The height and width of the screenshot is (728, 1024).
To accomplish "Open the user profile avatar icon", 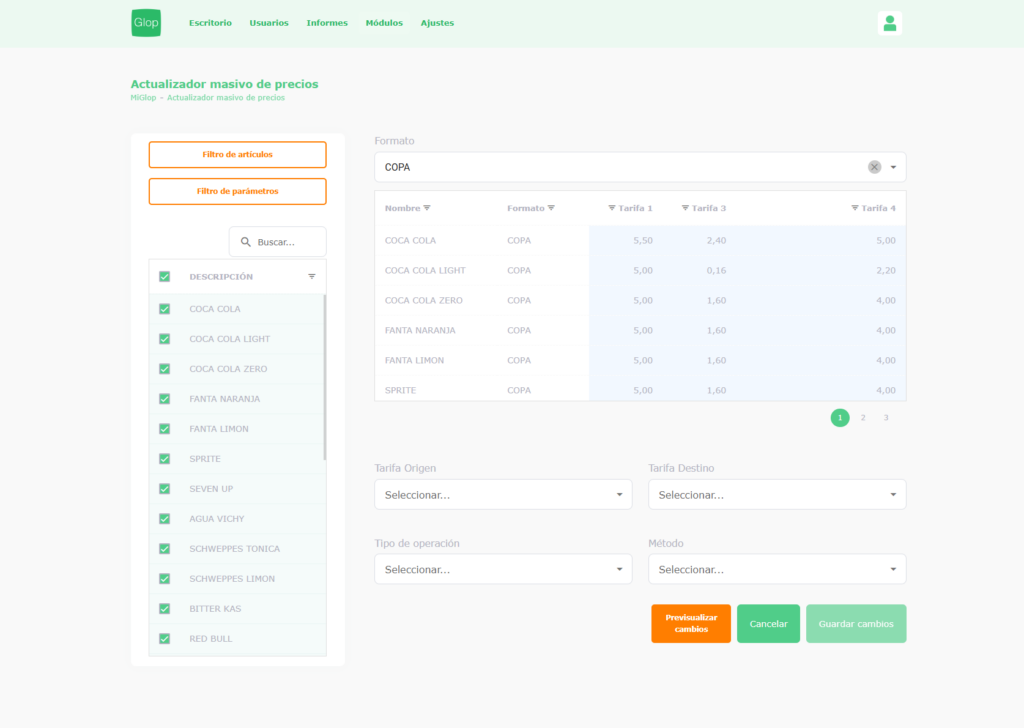I will click(x=889, y=23).
